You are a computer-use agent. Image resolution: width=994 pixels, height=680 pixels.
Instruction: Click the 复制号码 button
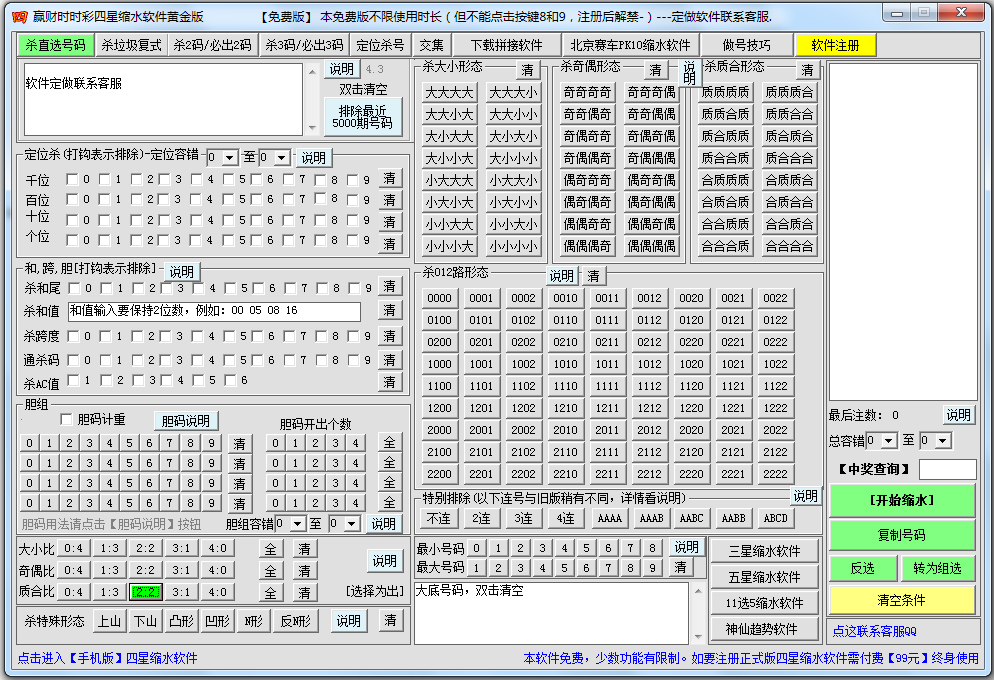(901, 535)
